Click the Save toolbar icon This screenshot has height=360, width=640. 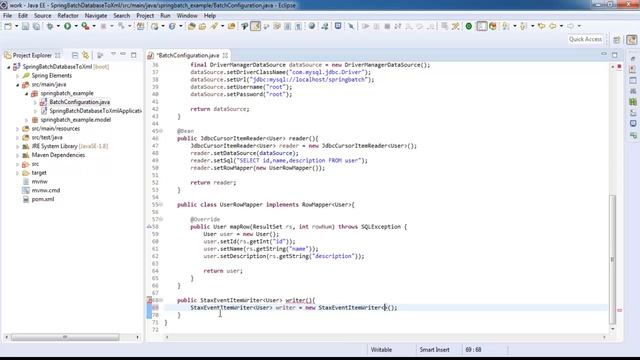click(x=25, y=26)
